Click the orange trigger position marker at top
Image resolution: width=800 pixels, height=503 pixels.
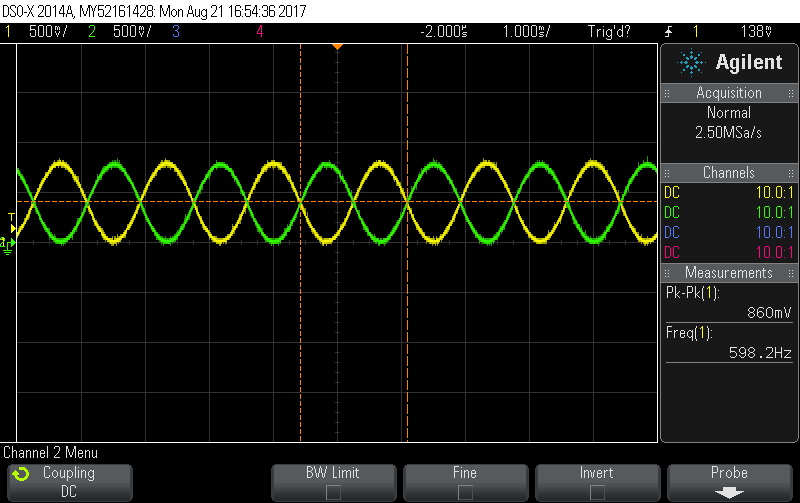337,47
